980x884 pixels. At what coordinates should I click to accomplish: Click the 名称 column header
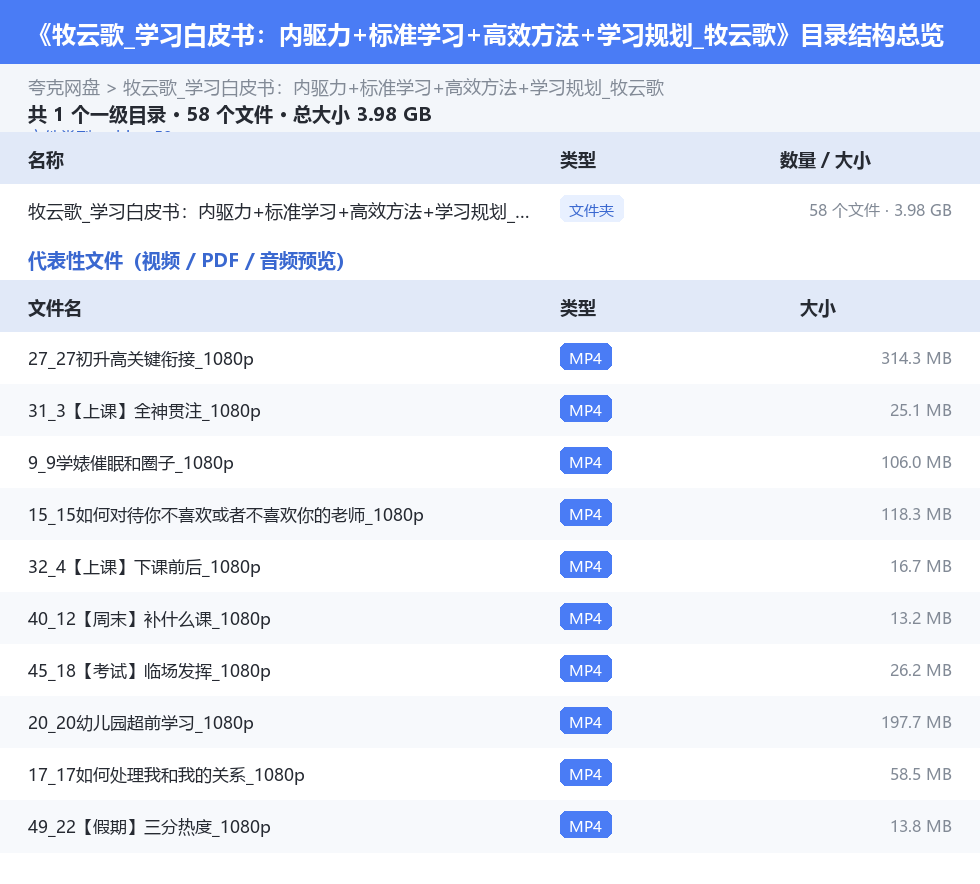coord(46,160)
